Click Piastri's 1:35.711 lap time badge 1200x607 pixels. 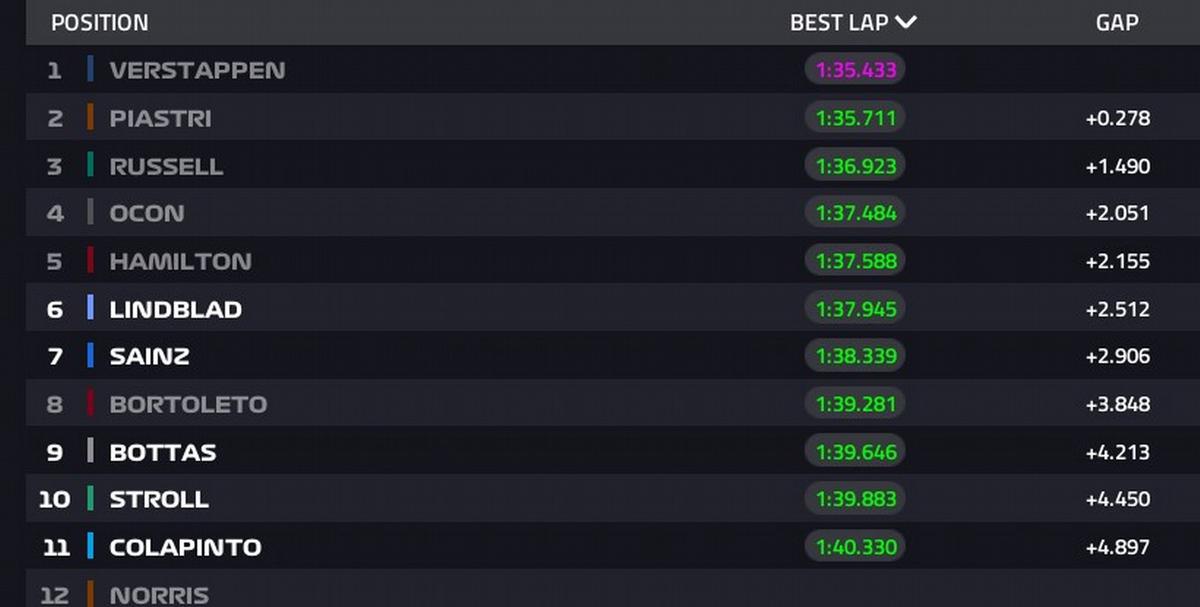pyautogui.click(x=855, y=118)
